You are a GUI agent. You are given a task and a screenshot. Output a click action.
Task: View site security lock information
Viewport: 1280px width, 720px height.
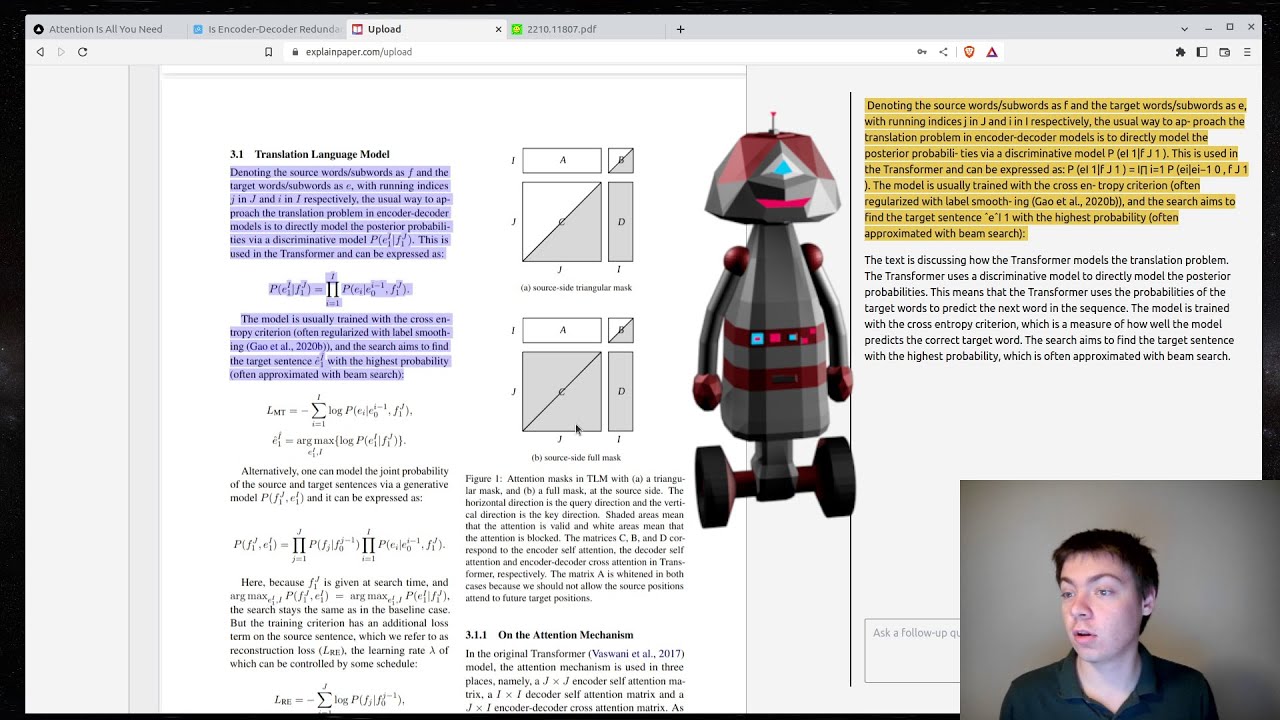tap(295, 52)
